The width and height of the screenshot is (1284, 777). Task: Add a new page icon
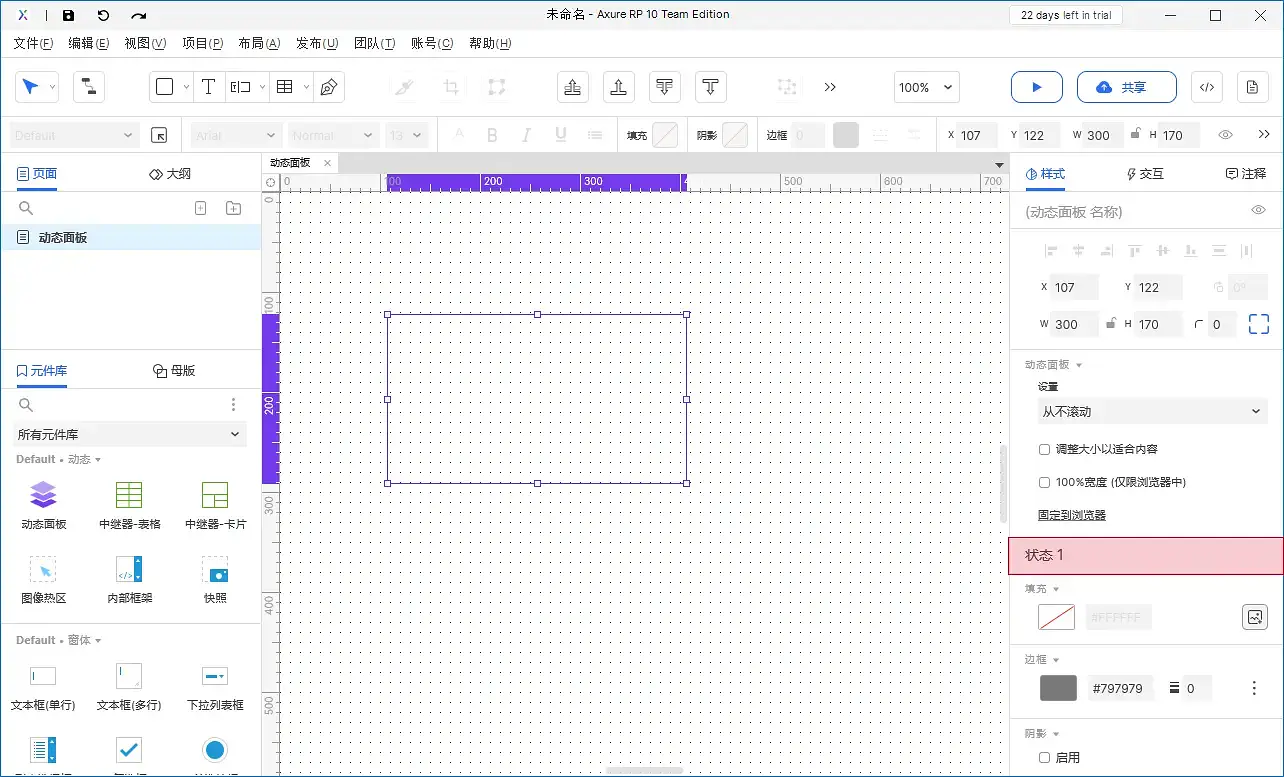click(200, 208)
